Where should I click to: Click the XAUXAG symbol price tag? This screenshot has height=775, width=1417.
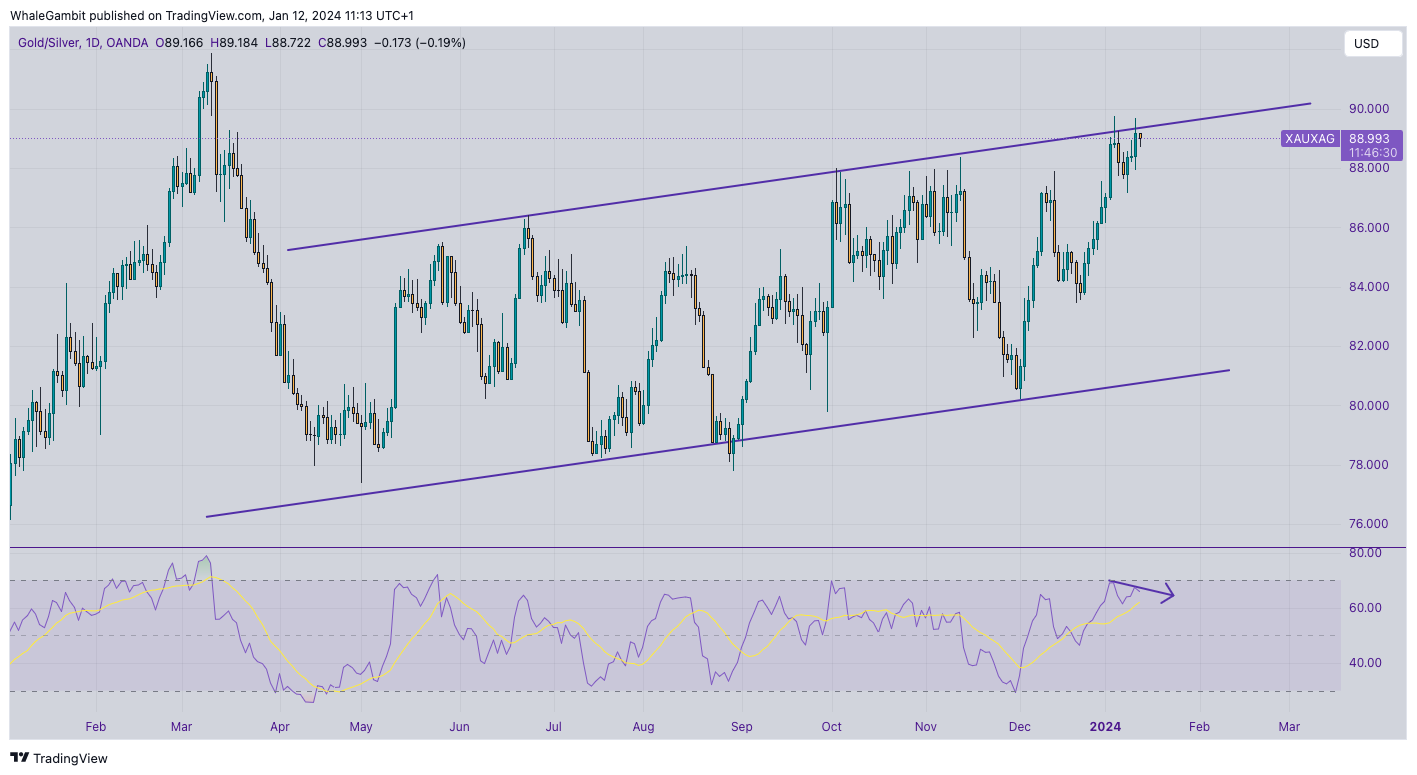click(1310, 139)
